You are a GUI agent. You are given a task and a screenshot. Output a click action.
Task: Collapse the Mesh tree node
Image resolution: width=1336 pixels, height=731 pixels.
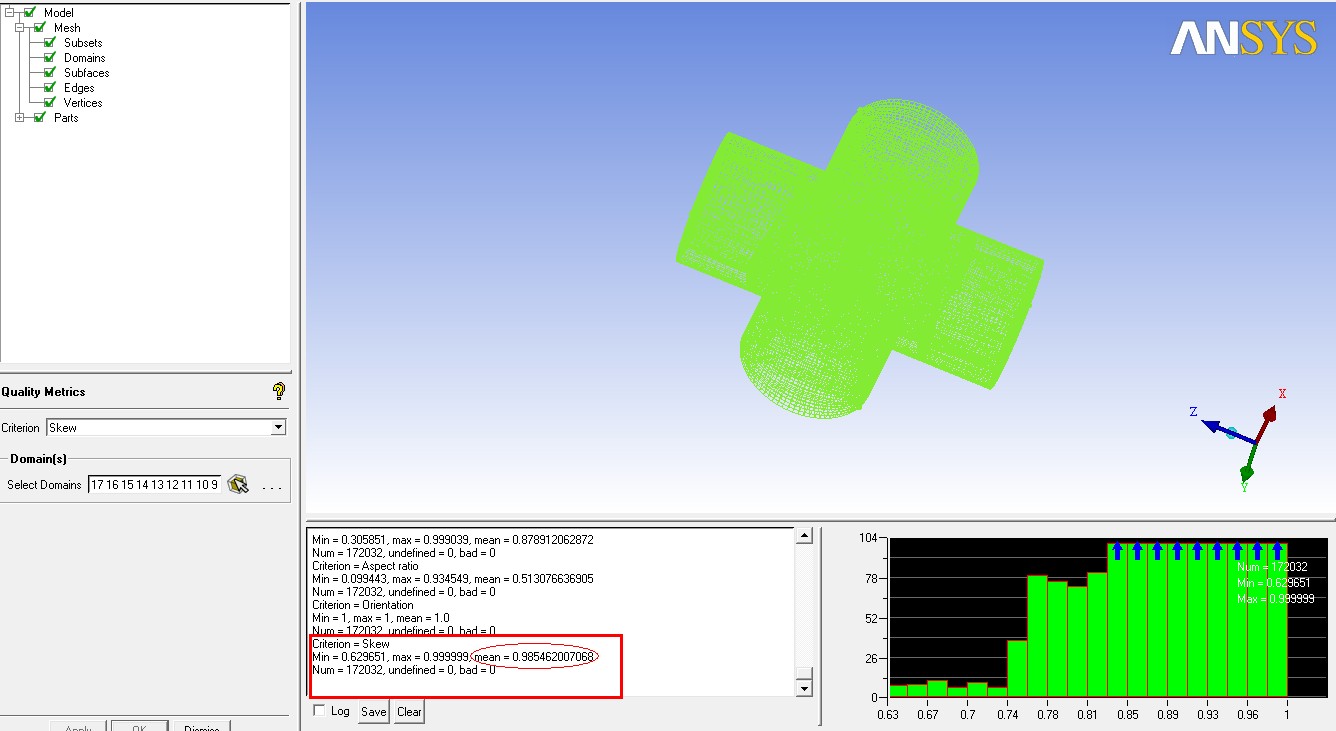[x=20, y=28]
